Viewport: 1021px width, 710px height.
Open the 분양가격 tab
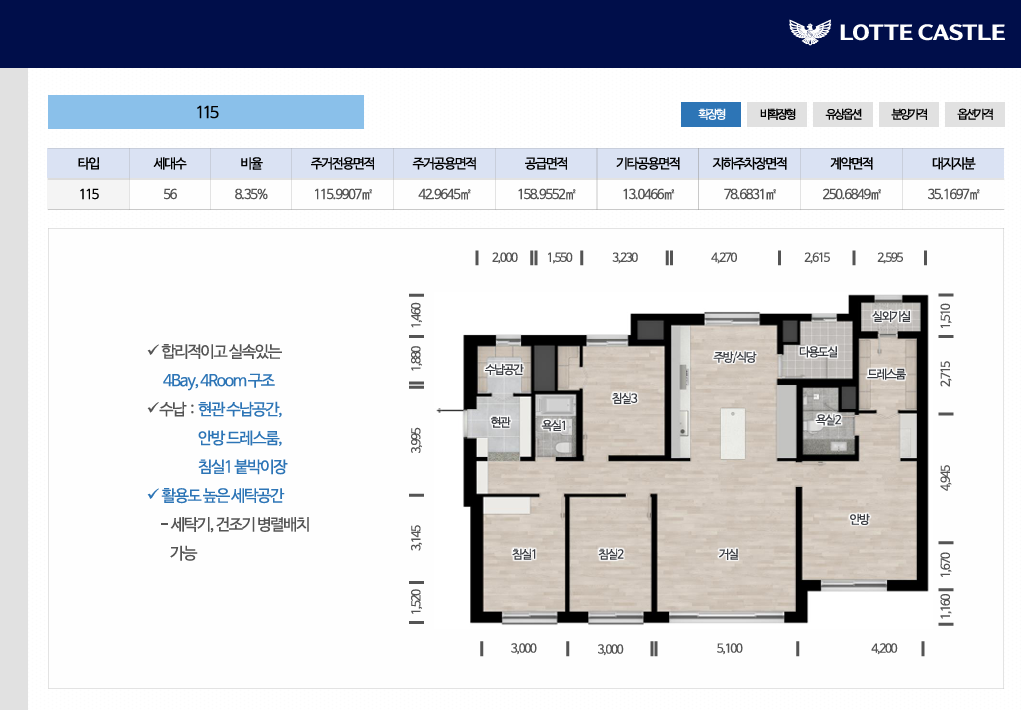point(909,114)
